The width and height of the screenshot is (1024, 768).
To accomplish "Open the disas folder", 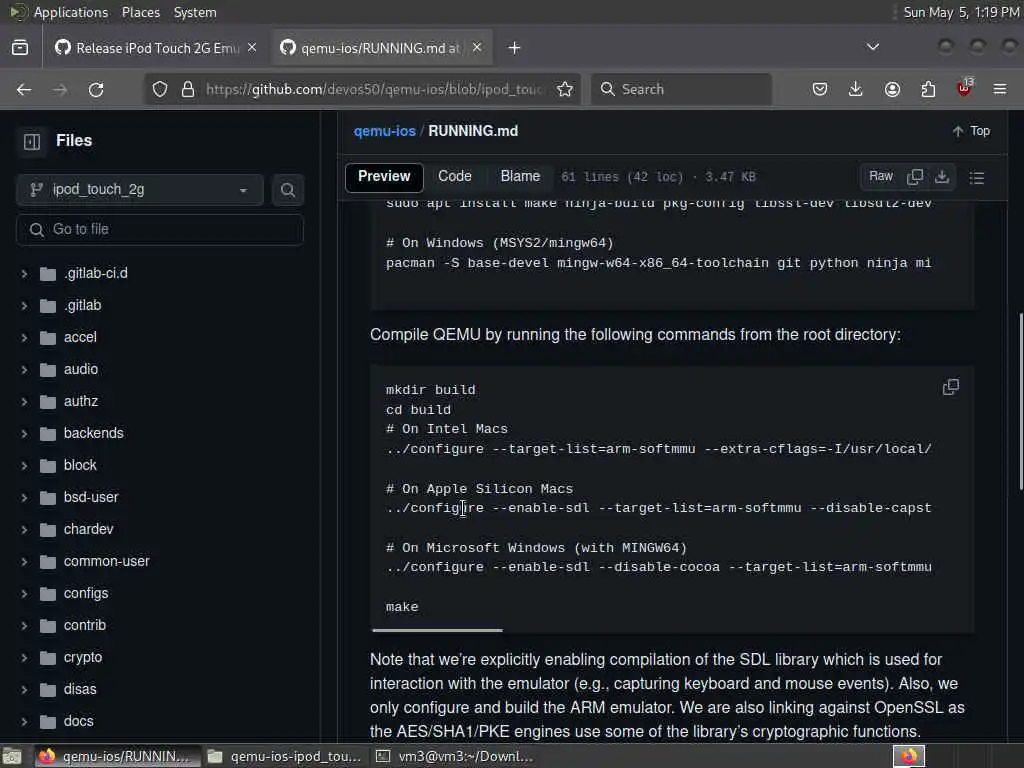I will click(x=80, y=689).
